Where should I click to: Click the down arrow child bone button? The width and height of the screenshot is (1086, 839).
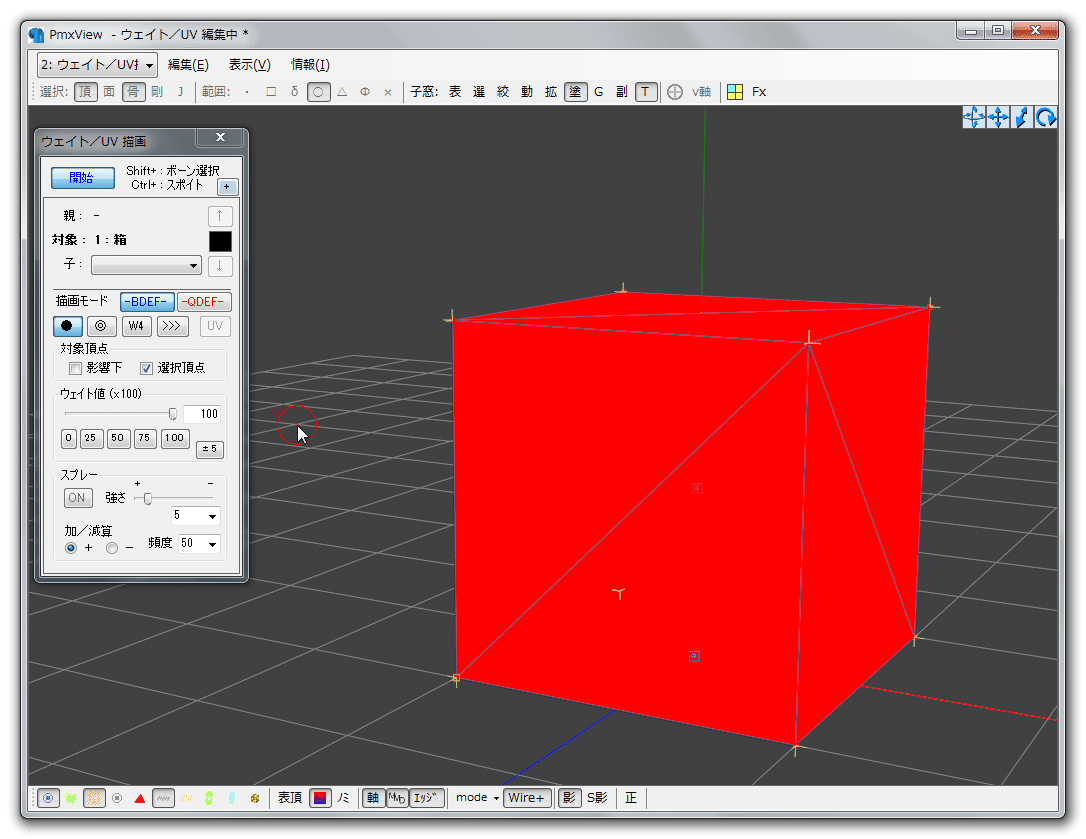click(220, 265)
